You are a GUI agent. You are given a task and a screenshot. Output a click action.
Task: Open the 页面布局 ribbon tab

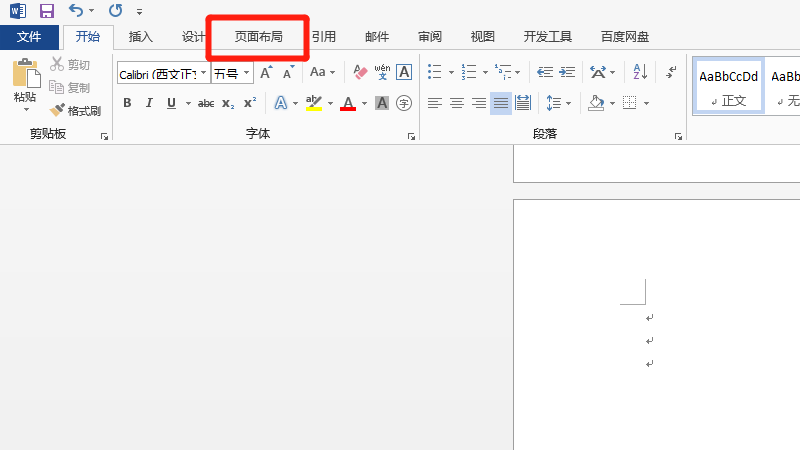258,37
